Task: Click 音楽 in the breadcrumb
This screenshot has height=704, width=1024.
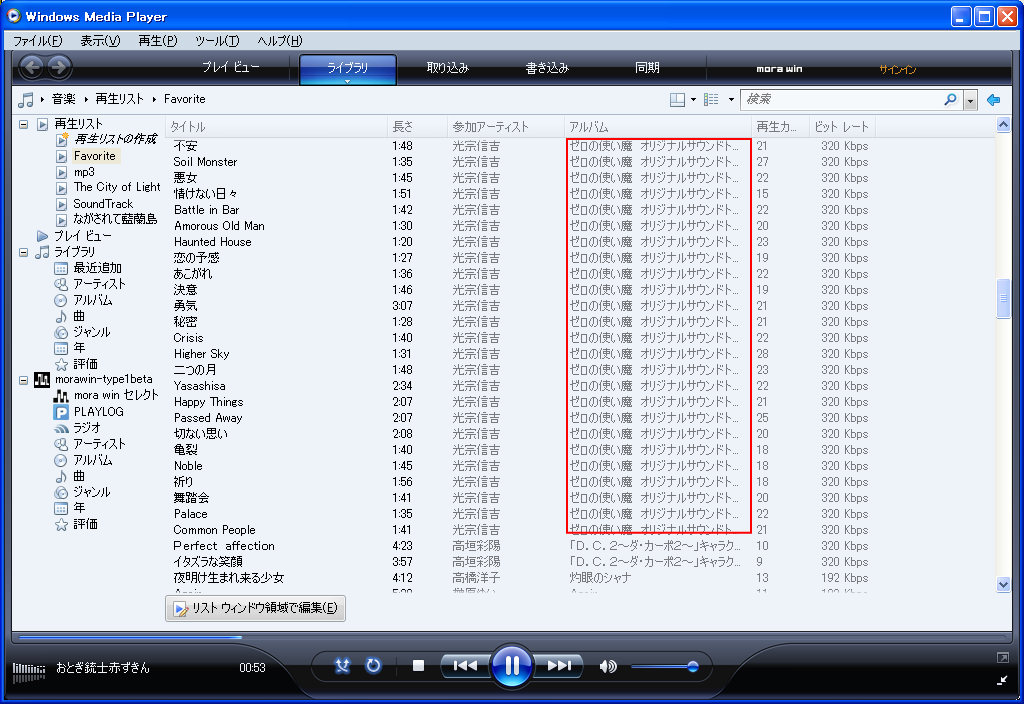Action: [64, 99]
